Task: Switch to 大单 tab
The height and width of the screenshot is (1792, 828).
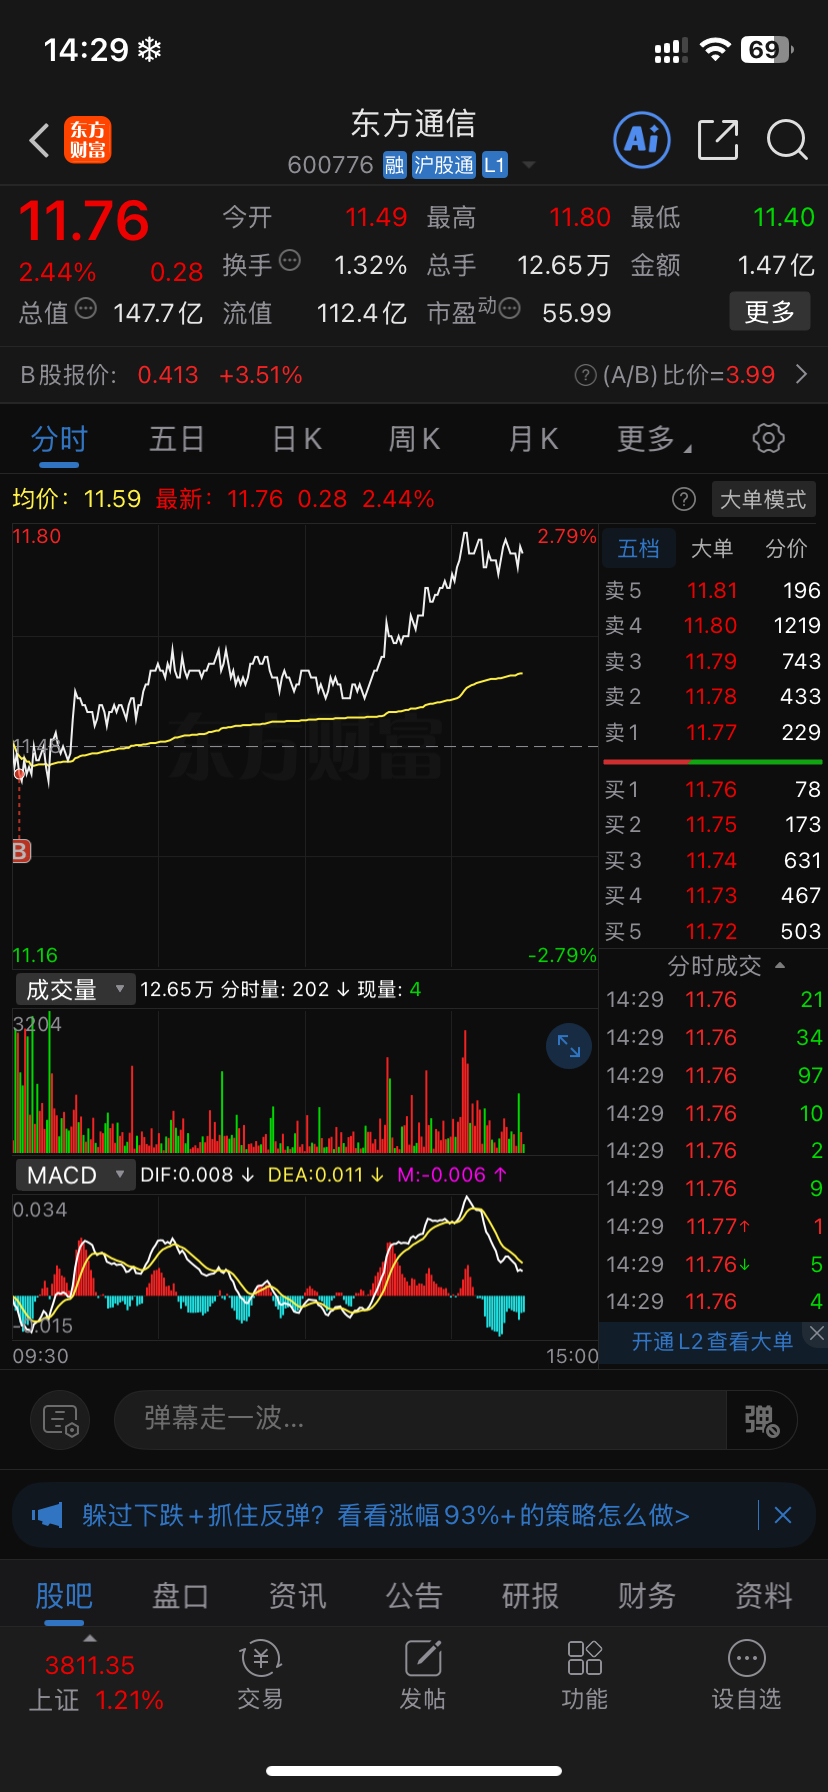Action: (x=712, y=549)
